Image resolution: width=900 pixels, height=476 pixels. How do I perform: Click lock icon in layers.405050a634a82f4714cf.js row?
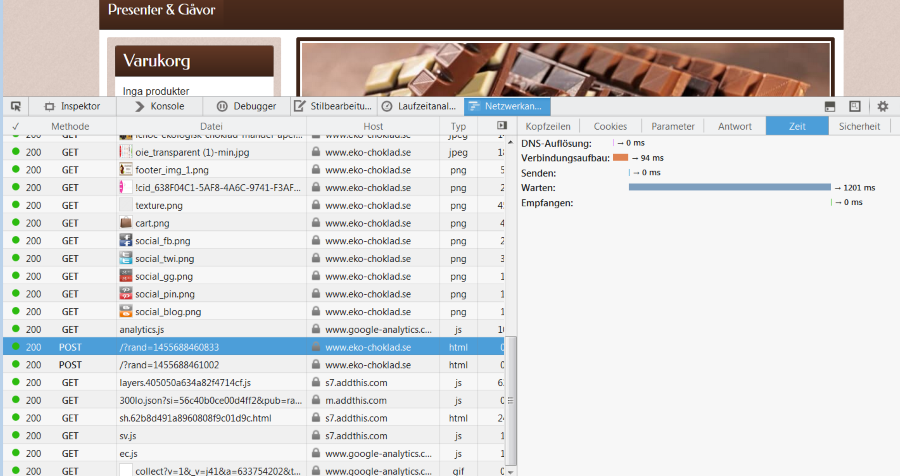(316, 382)
